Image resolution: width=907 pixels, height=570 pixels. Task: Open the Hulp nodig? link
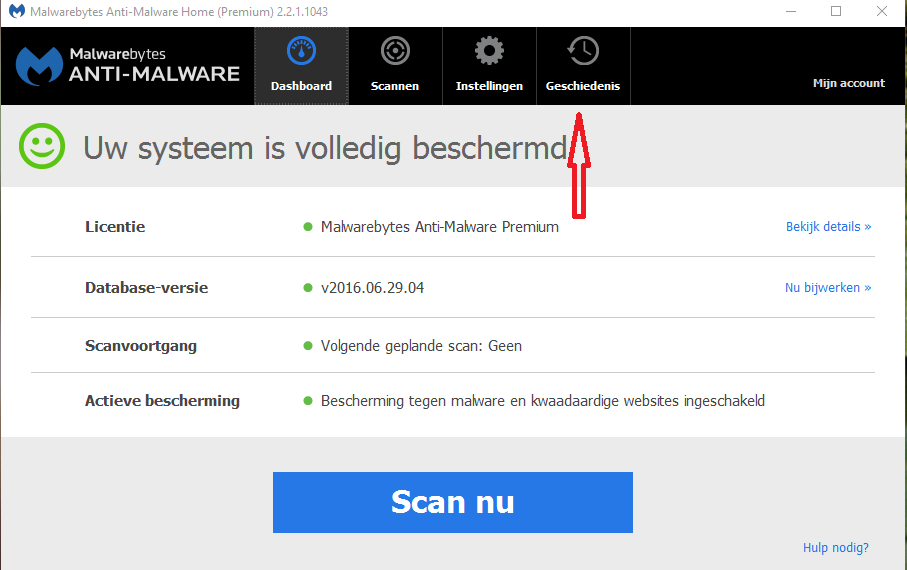coord(835,548)
